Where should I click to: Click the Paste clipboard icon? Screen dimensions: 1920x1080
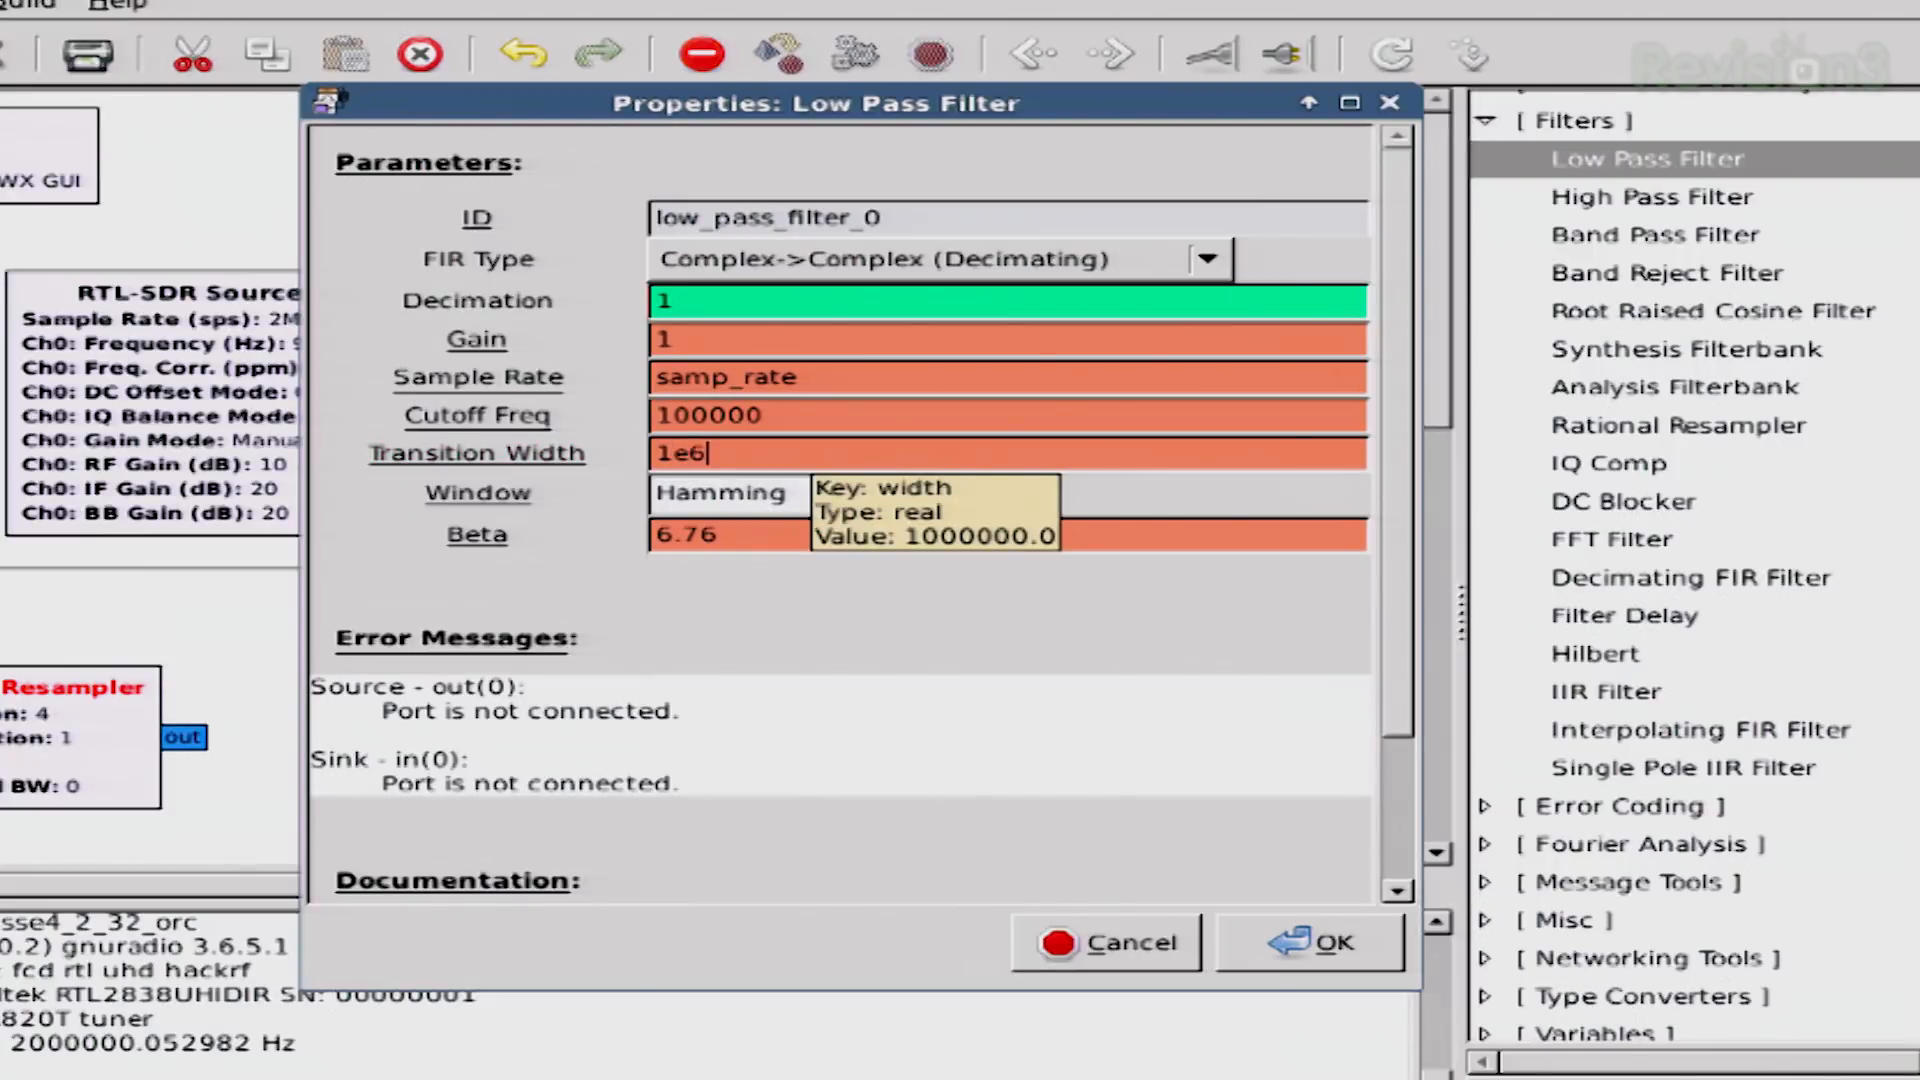tap(345, 54)
